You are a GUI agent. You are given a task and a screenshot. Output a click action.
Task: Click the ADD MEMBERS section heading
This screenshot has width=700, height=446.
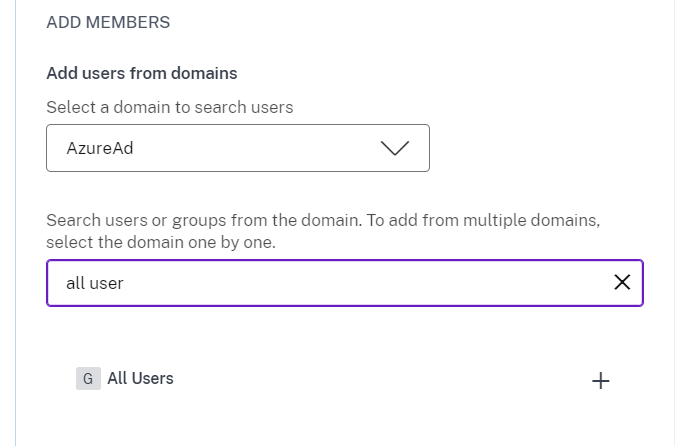click(108, 22)
